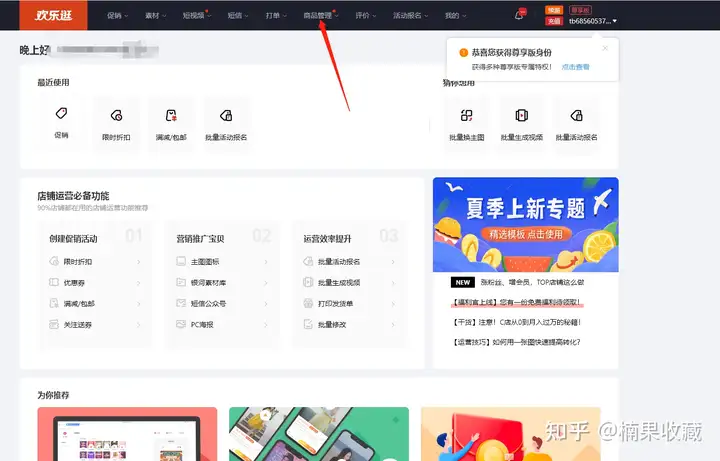Click the 运营效率提升 heading
This screenshot has width=720, height=461.
[x=327, y=239]
